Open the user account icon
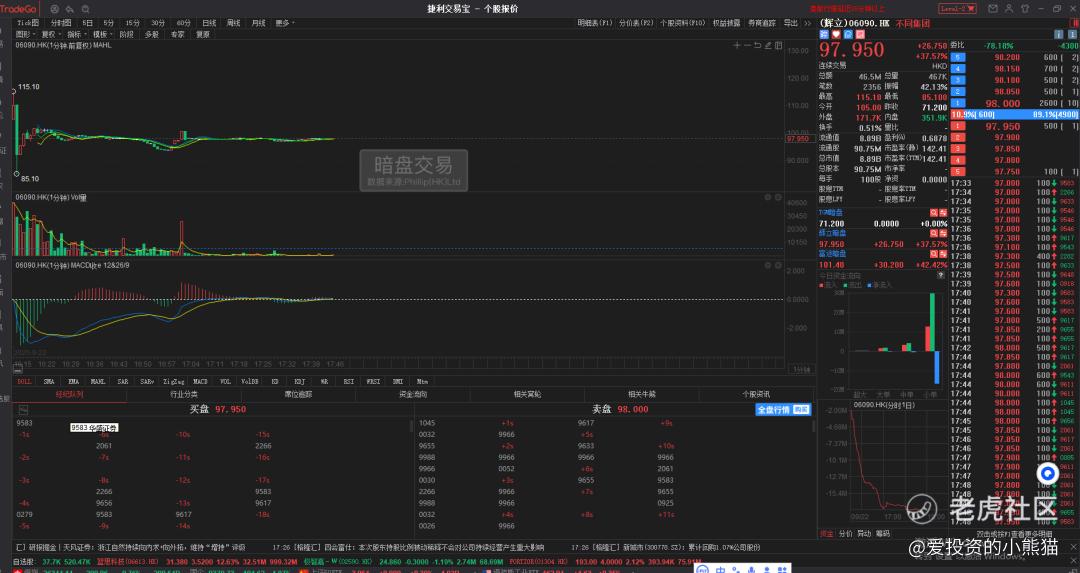The image size is (1080, 573). [1008, 9]
